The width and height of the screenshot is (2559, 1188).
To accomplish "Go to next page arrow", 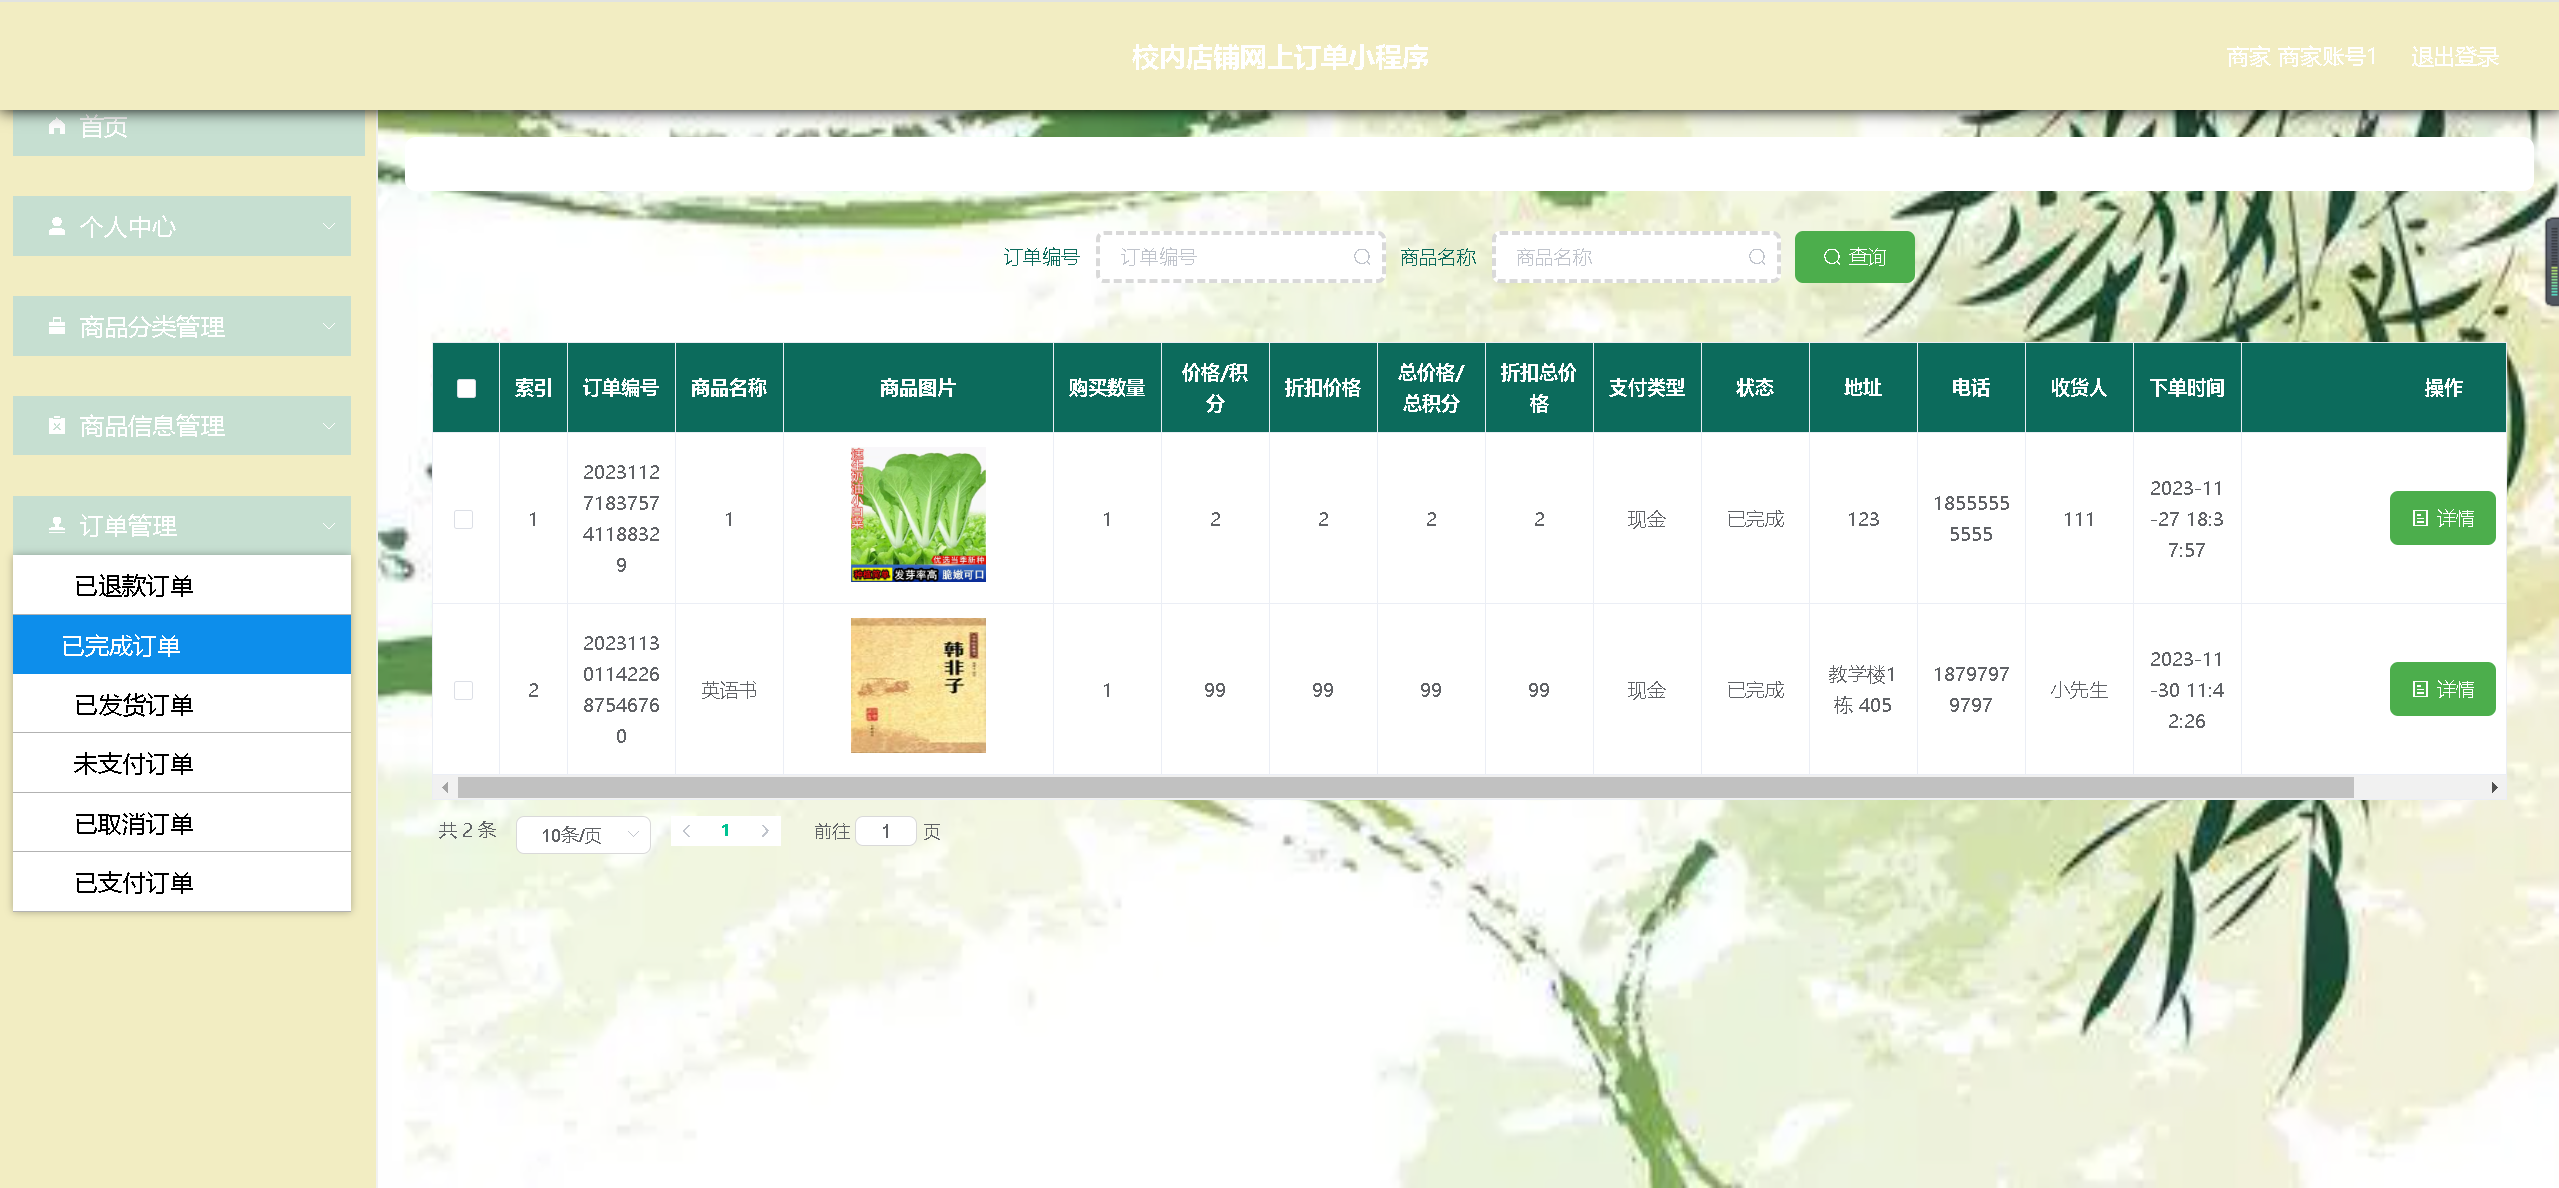I will 765,831.
